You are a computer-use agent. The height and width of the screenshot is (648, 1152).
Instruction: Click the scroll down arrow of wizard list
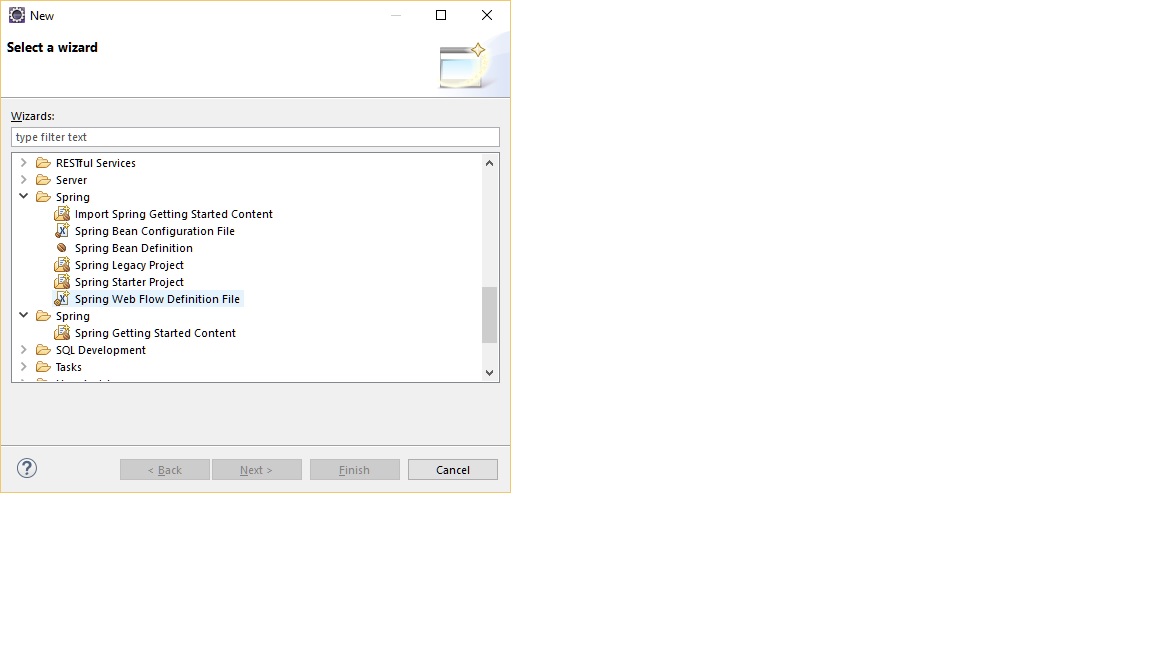click(489, 372)
